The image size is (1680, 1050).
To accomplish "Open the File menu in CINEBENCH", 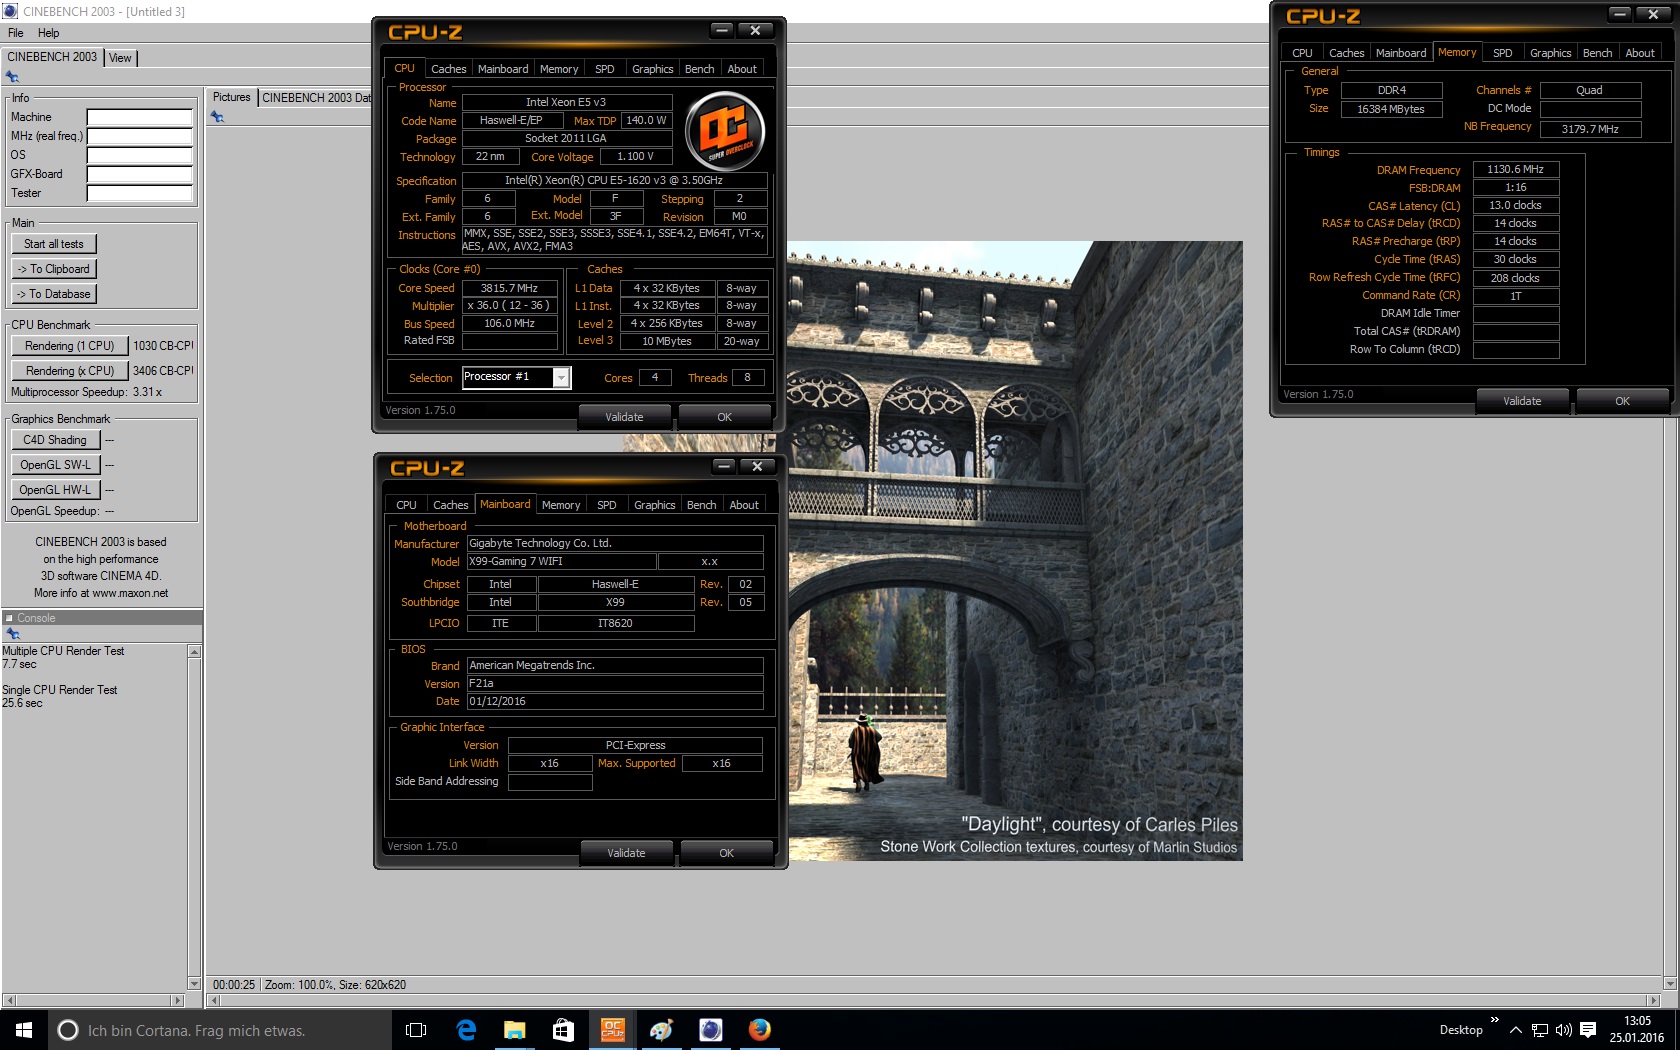I will pos(16,33).
